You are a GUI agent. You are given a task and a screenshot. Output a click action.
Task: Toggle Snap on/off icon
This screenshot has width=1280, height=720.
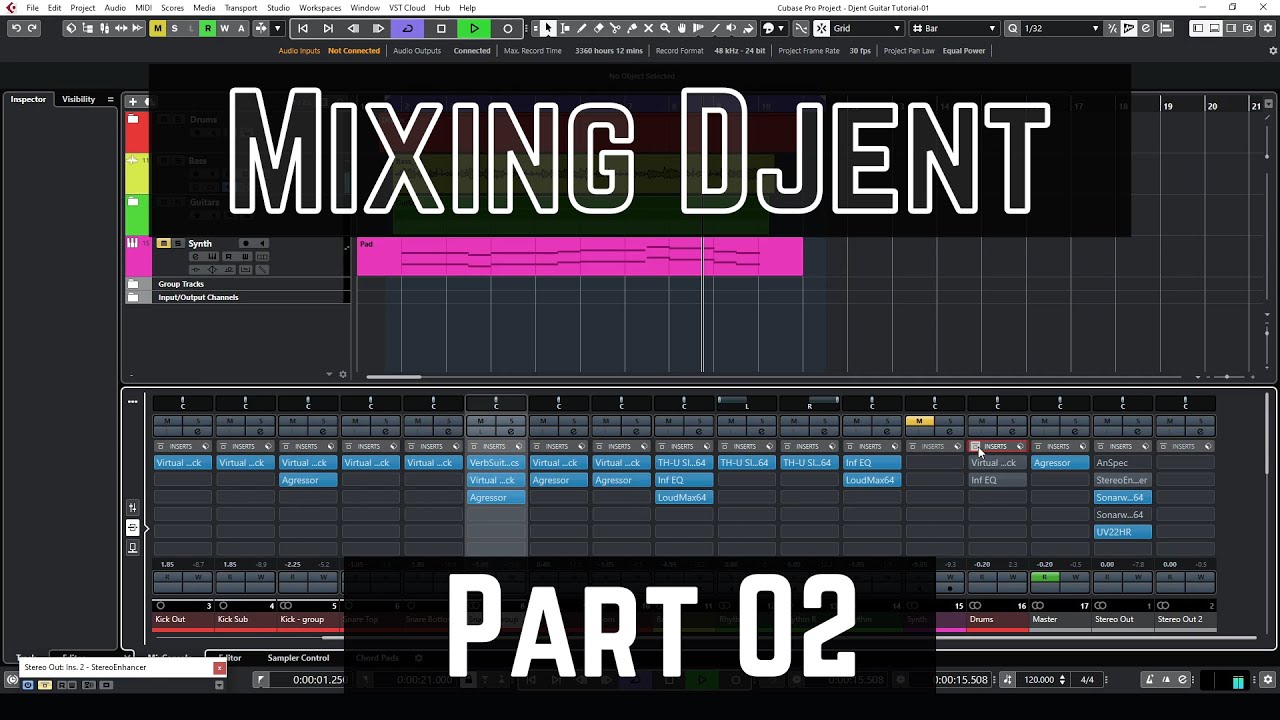[x=822, y=28]
